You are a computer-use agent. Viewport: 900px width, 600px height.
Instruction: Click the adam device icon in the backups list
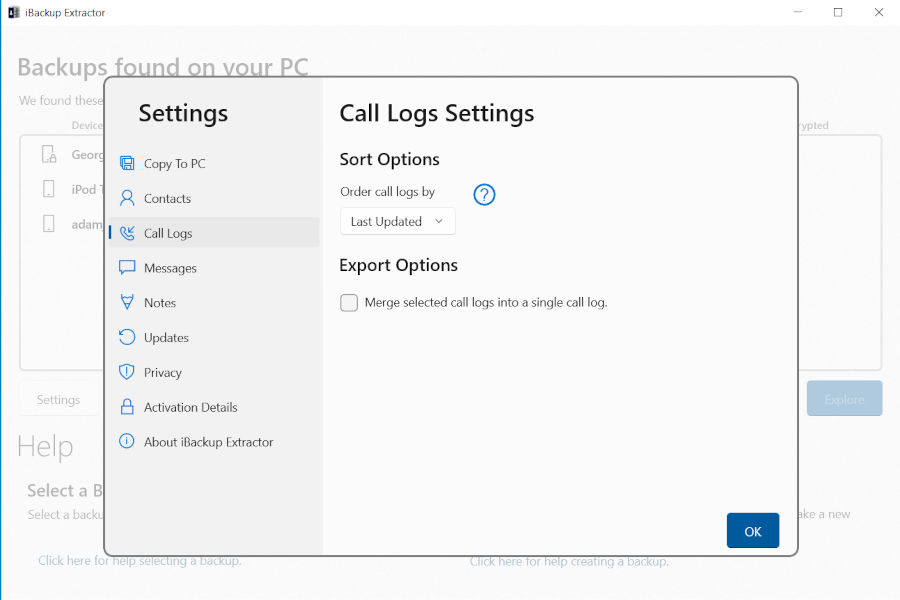[49, 223]
